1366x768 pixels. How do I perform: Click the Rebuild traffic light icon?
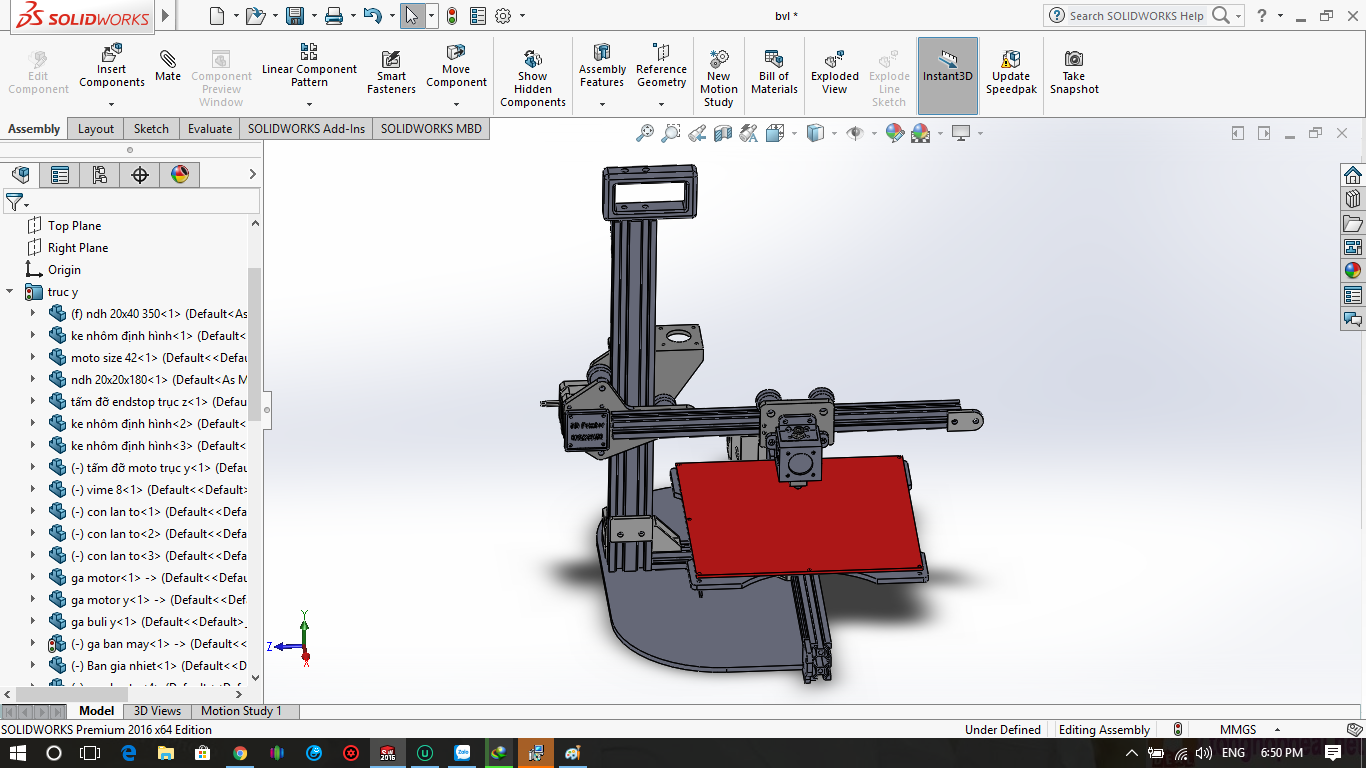coord(452,16)
